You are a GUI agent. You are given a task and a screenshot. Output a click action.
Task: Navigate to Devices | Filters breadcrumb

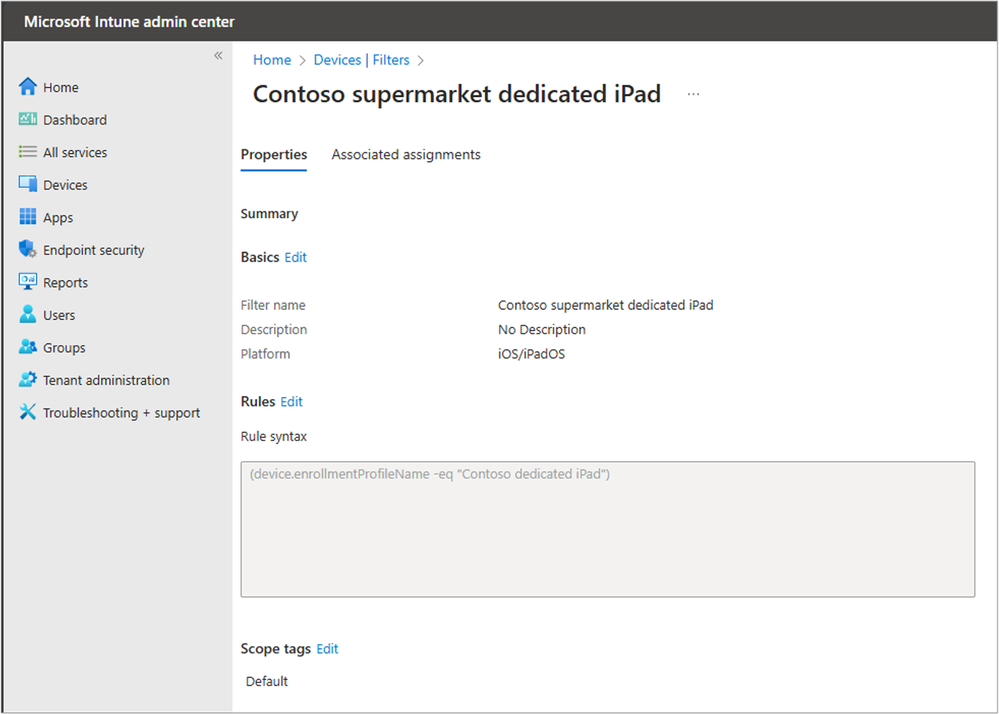(361, 60)
